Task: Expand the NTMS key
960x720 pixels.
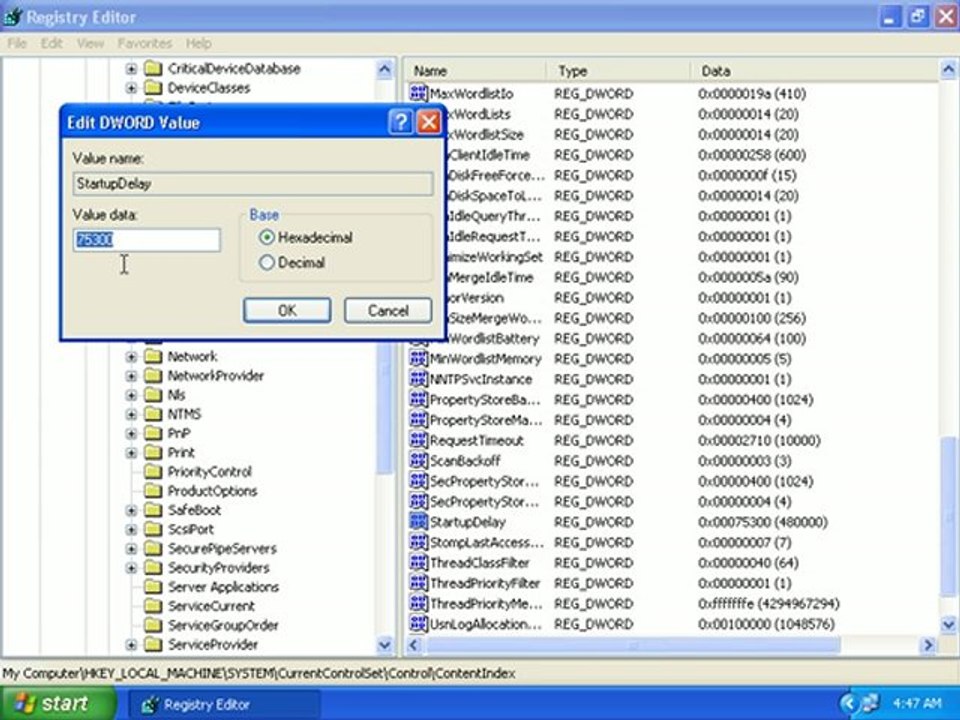Action: tap(131, 414)
